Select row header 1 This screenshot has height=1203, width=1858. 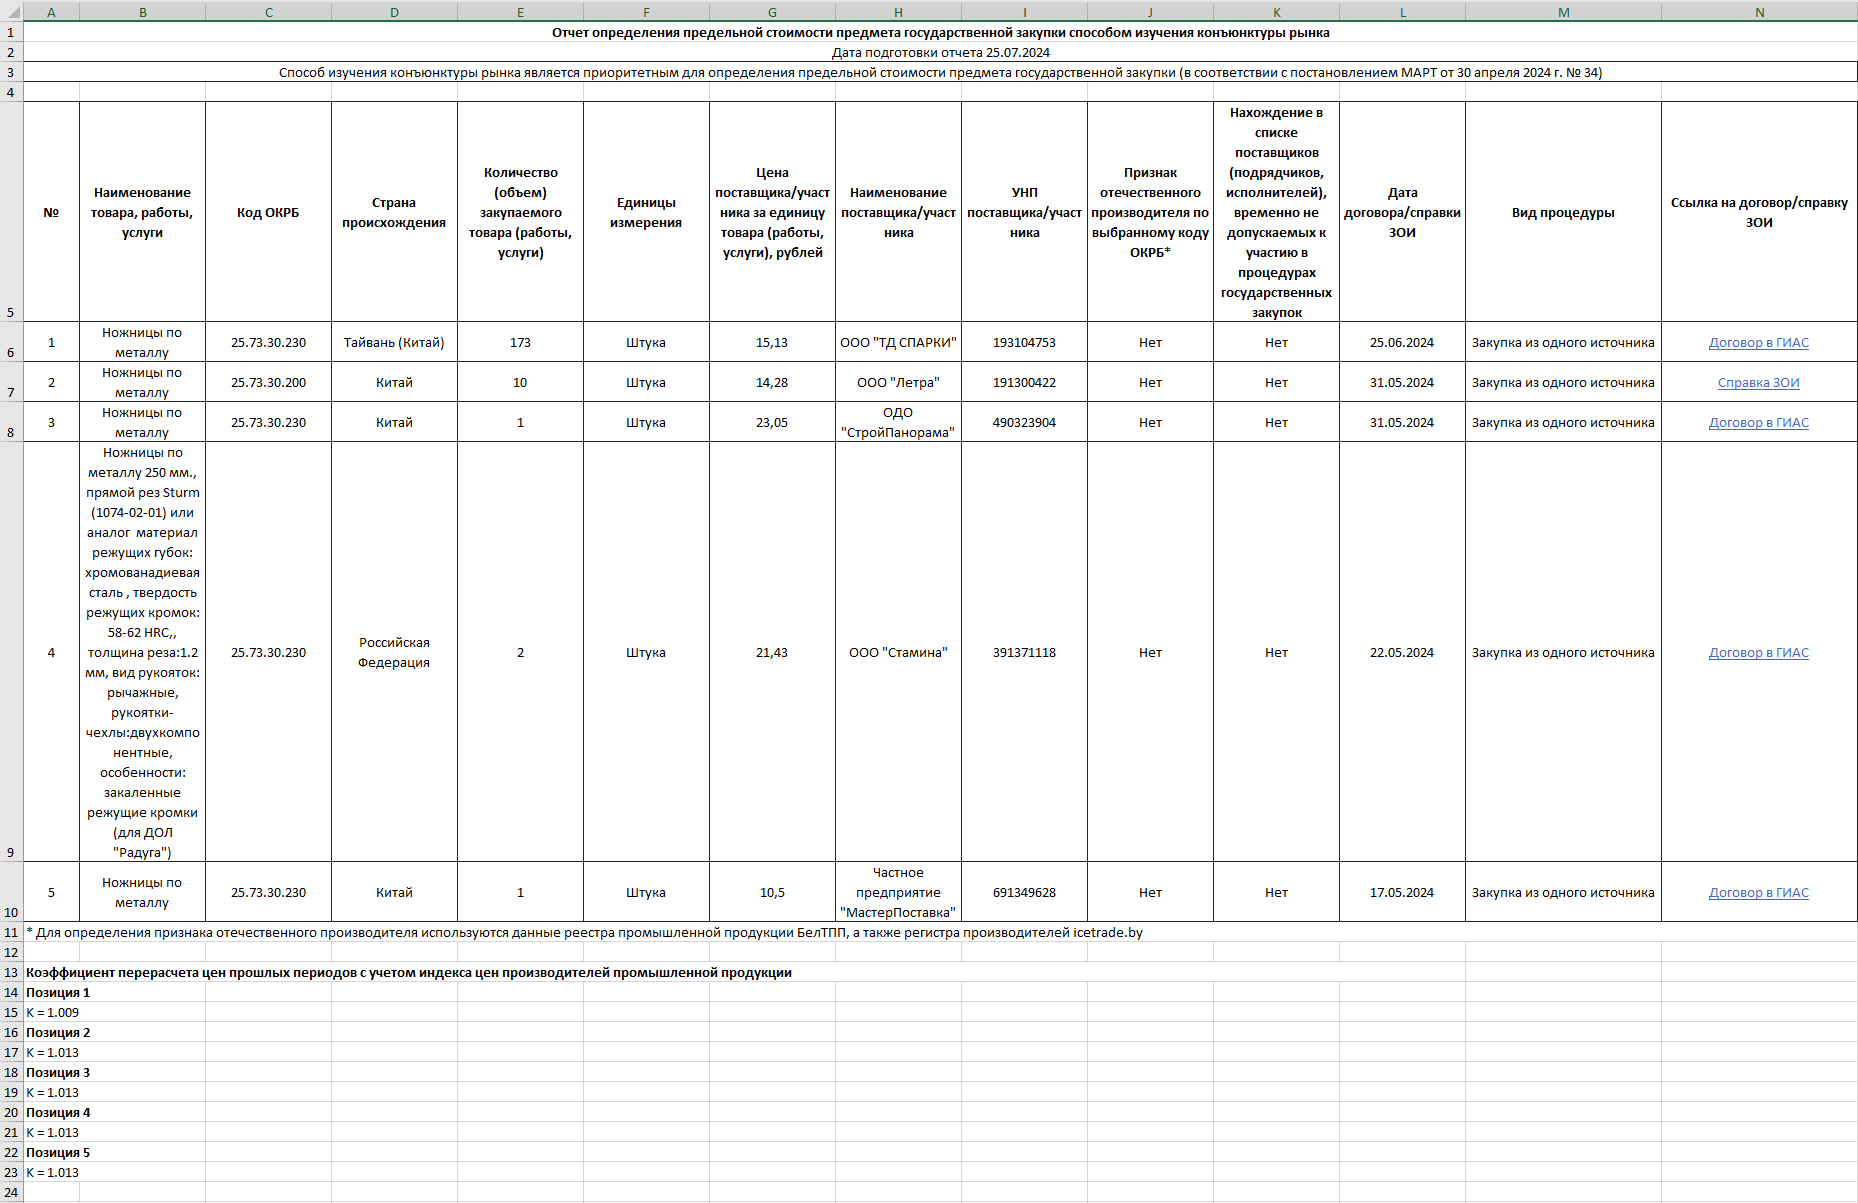[x=11, y=32]
